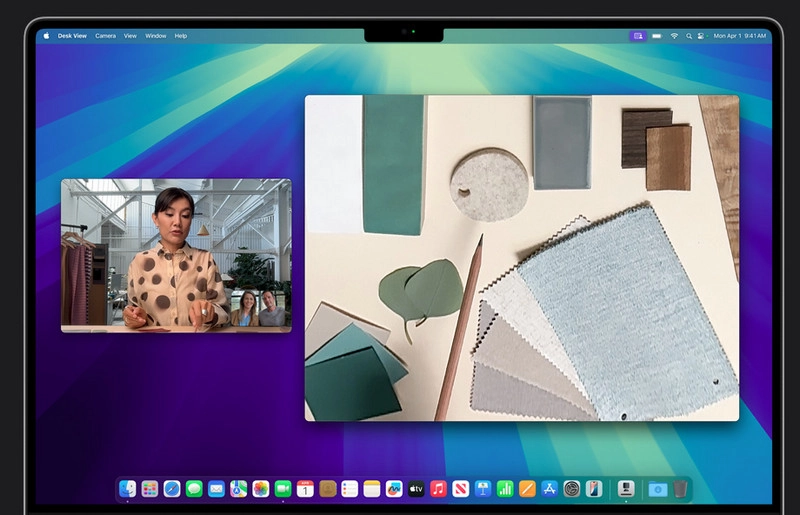Viewport: 800px width, 515px height.
Task: Click the date and time display
Action: tap(738, 36)
